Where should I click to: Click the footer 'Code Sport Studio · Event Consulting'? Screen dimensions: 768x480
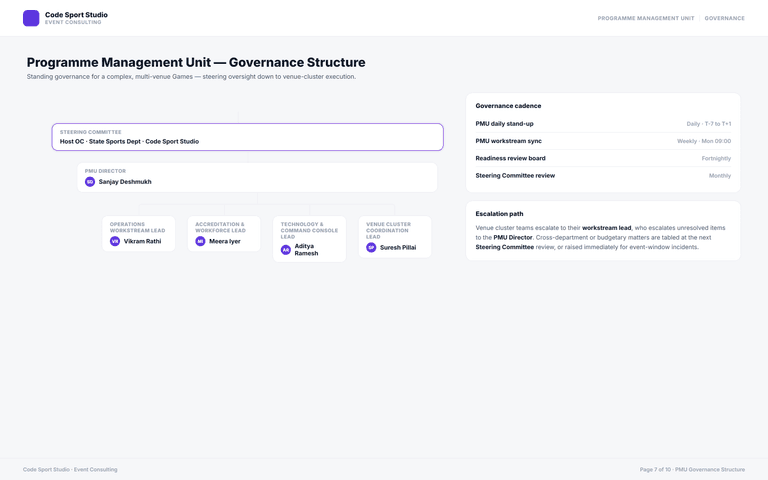point(70,469)
